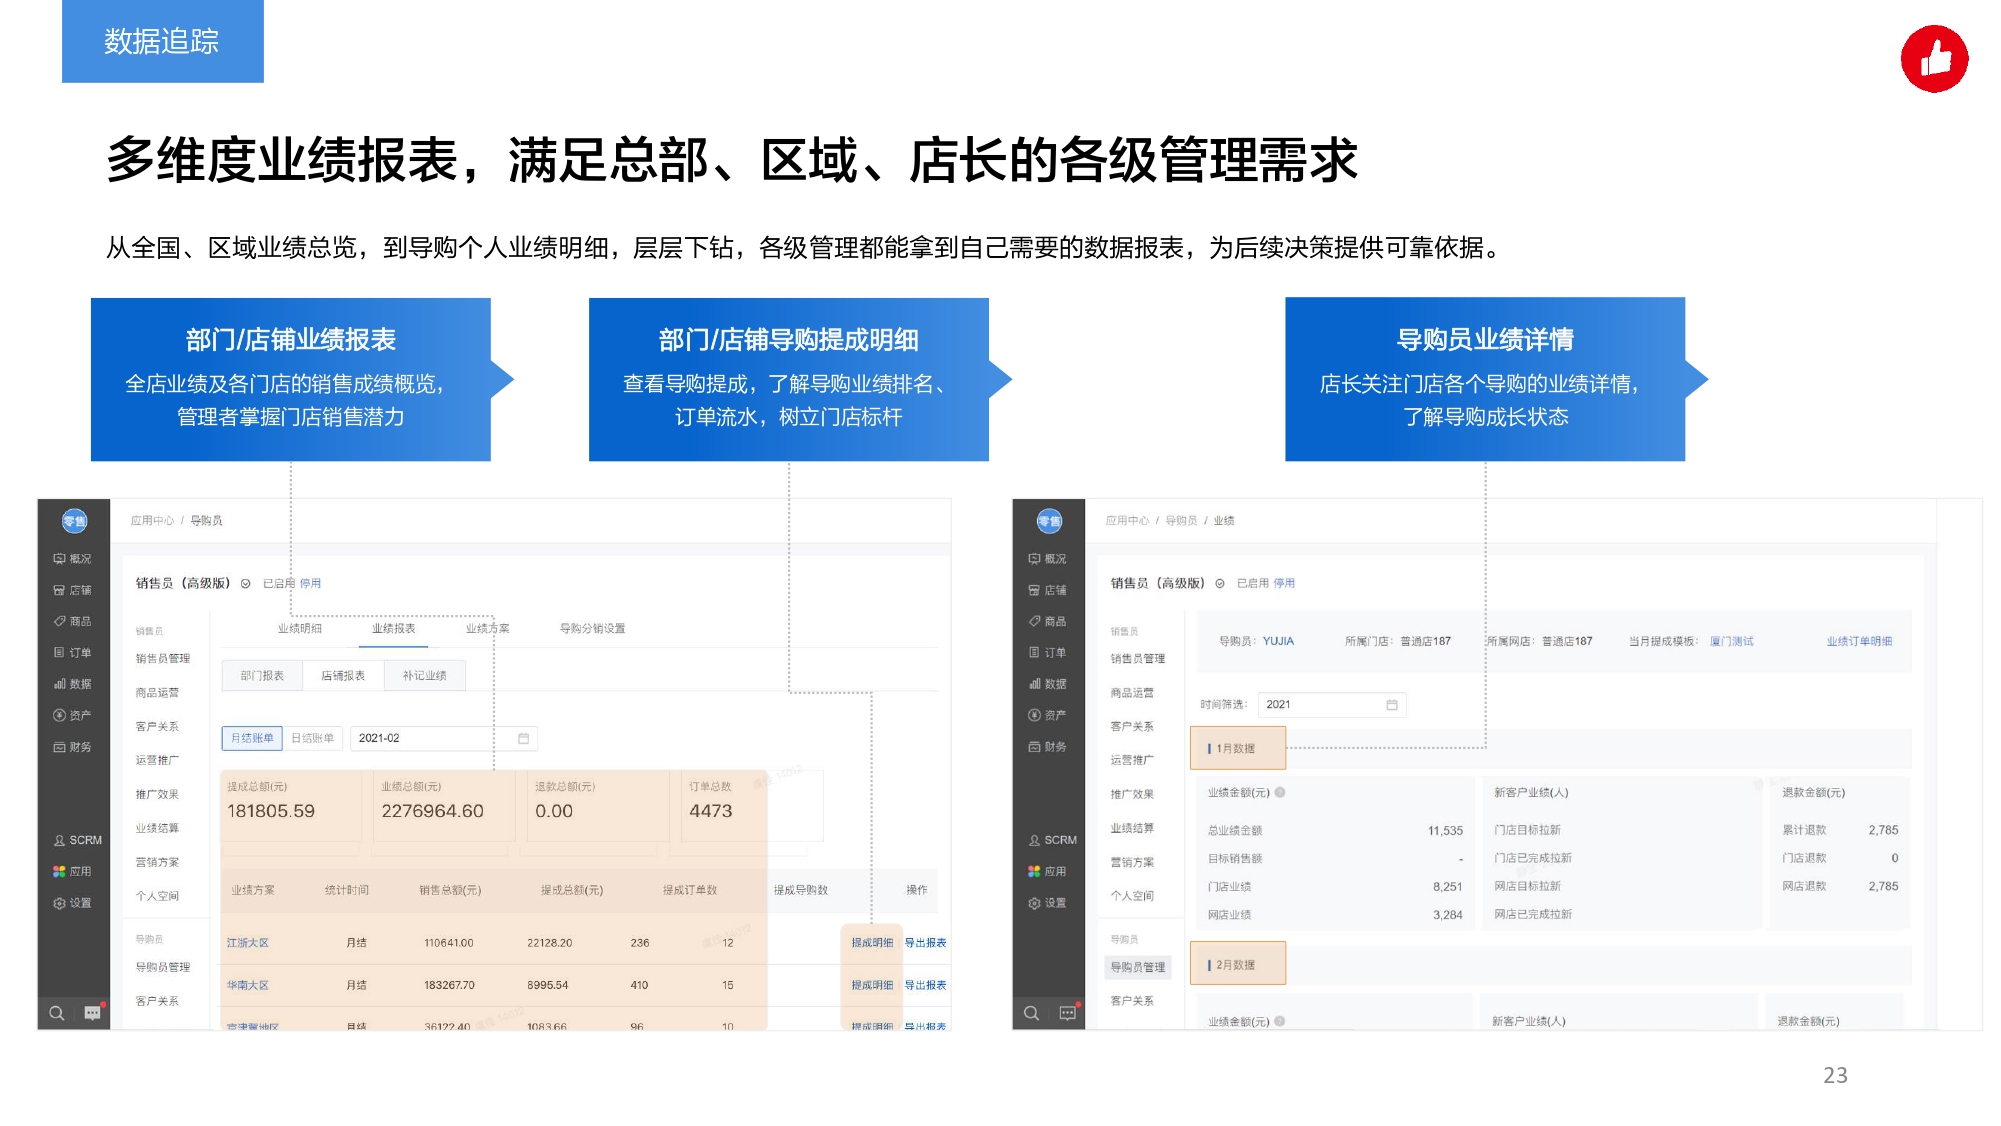Open 订单 in the right screenshot's dark sidebar
This screenshot has height=1126, width=2001.
pyautogui.click(x=1047, y=652)
